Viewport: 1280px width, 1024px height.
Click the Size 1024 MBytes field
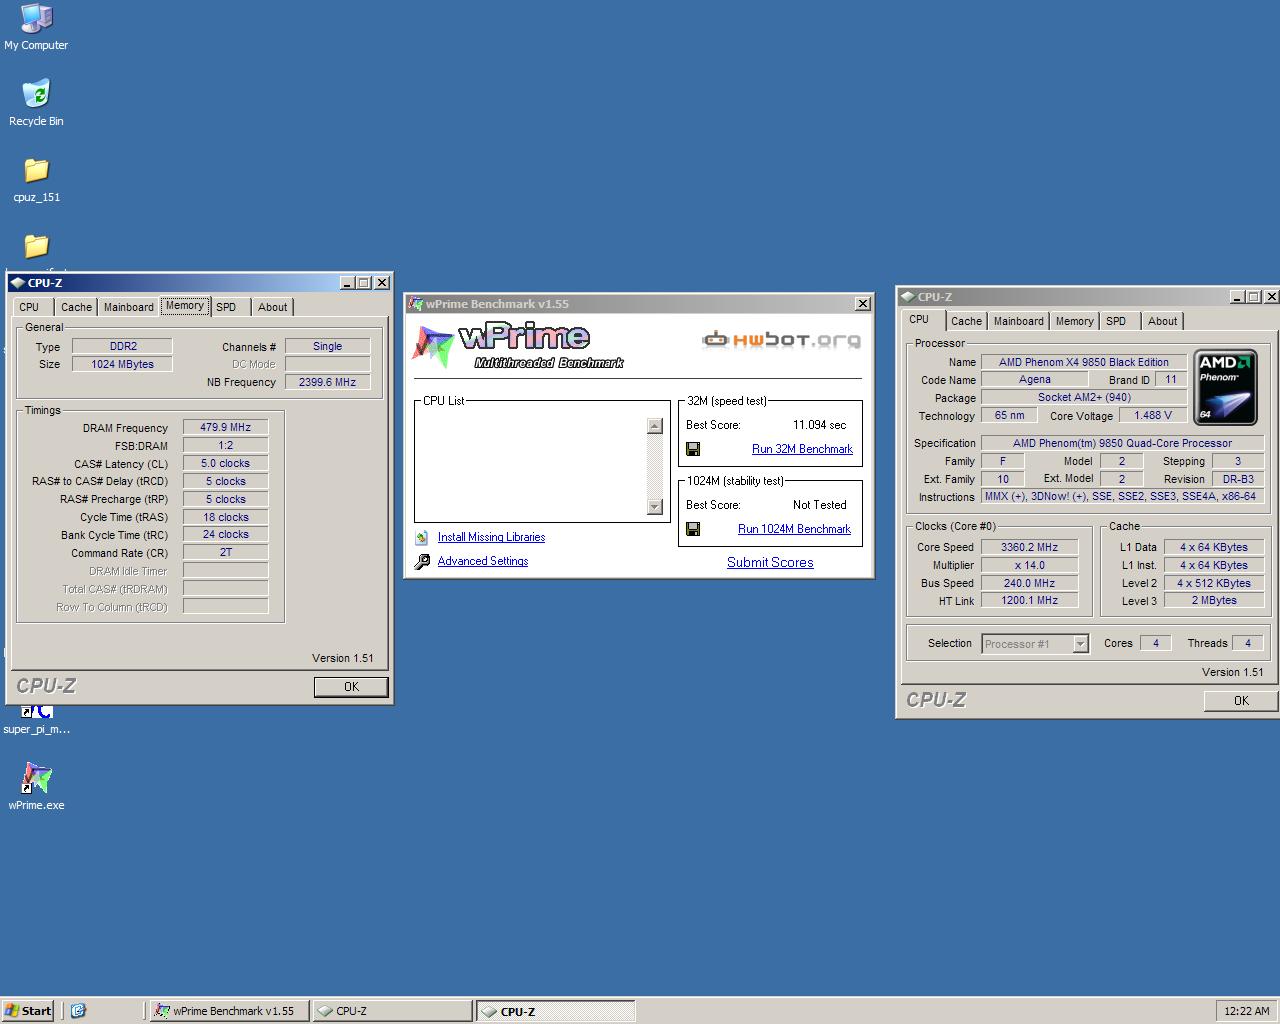pyautogui.click(x=123, y=364)
